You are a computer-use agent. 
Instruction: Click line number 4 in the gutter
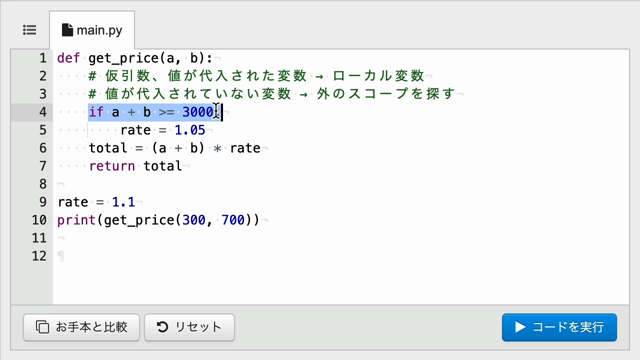[x=43, y=112]
